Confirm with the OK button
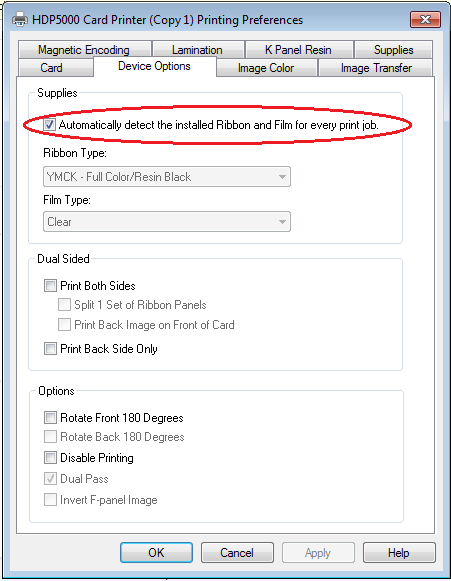 pyautogui.click(x=156, y=553)
